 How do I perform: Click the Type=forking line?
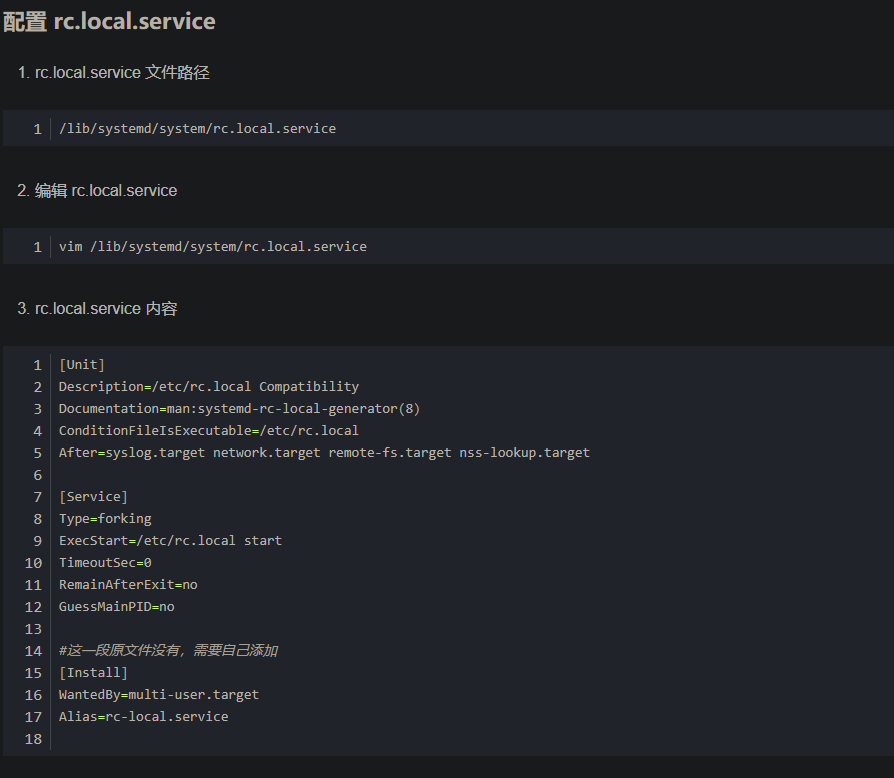[105, 519]
